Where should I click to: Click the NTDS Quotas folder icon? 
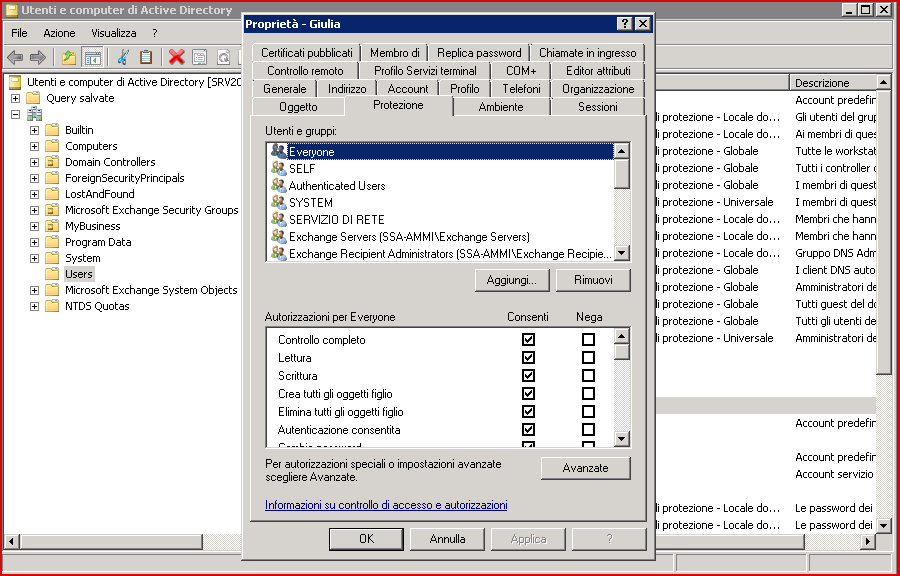pyautogui.click(x=52, y=306)
